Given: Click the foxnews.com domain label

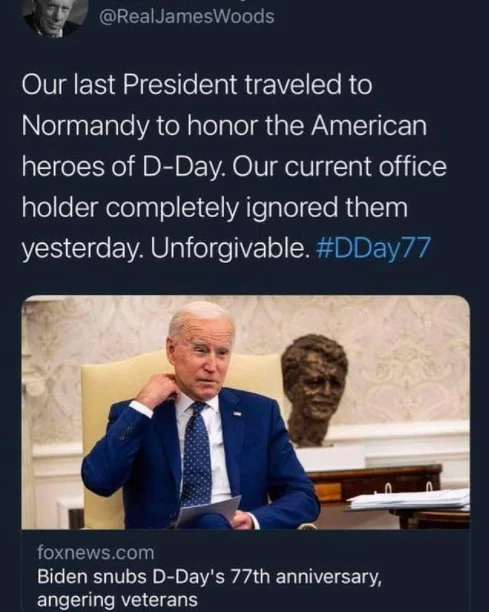Looking at the screenshot, I should coord(96,553).
